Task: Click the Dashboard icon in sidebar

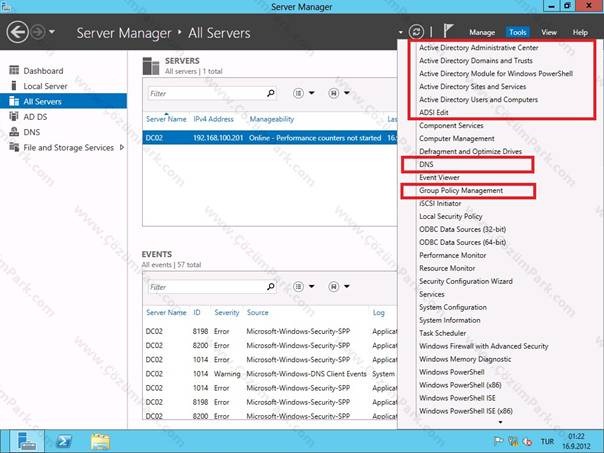Action: (x=14, y=70)
